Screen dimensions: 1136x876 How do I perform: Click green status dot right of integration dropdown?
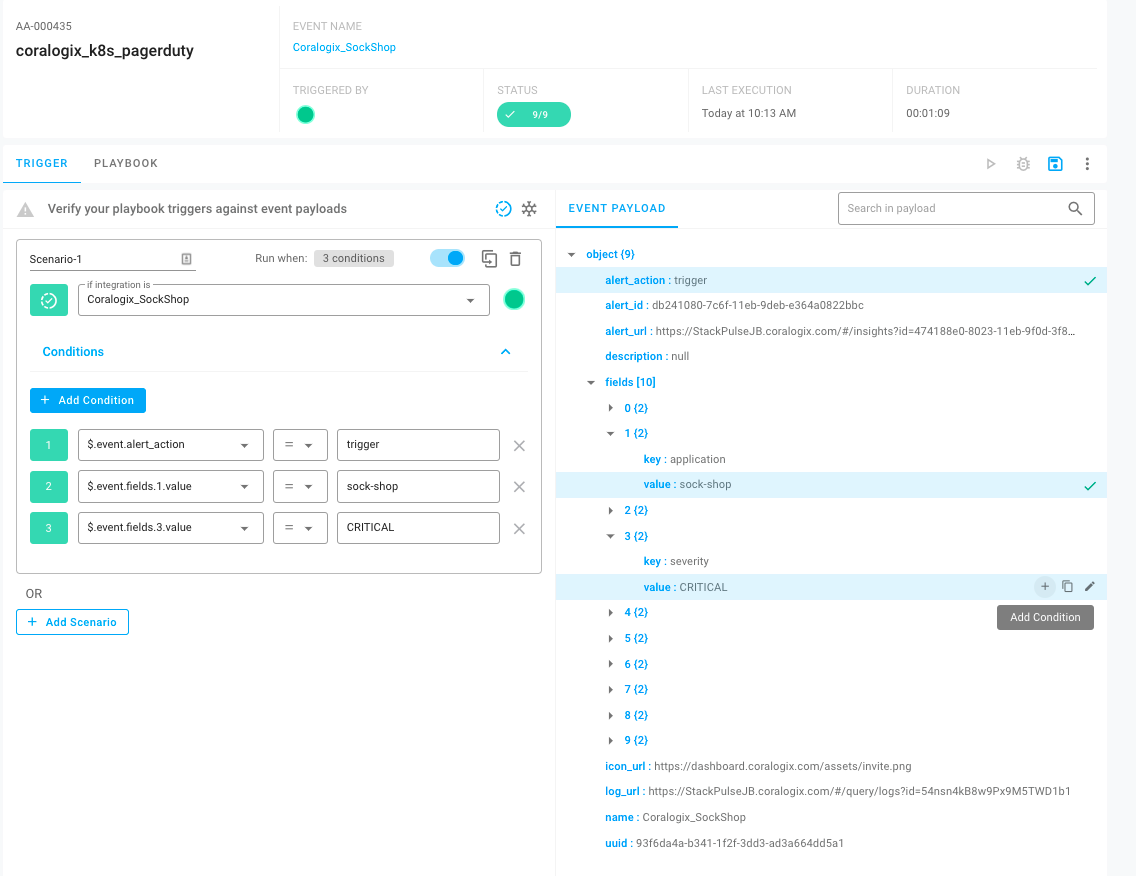coord(514,299)
